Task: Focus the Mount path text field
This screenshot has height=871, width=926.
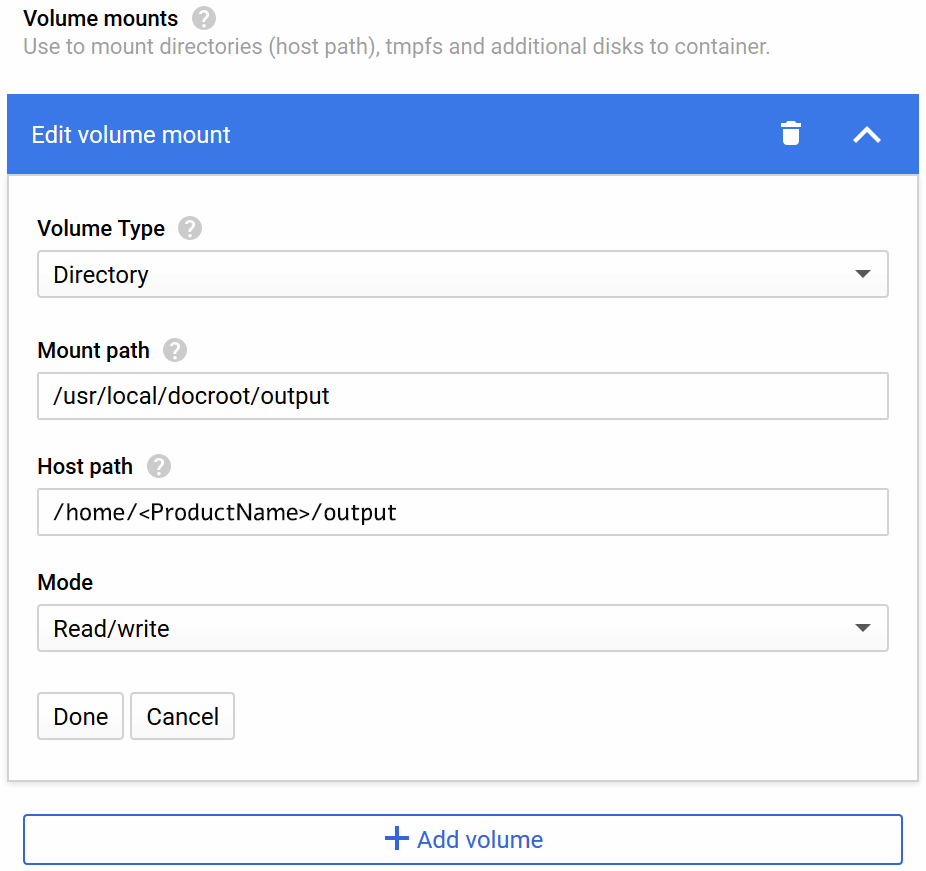Action: pos(462,396)
